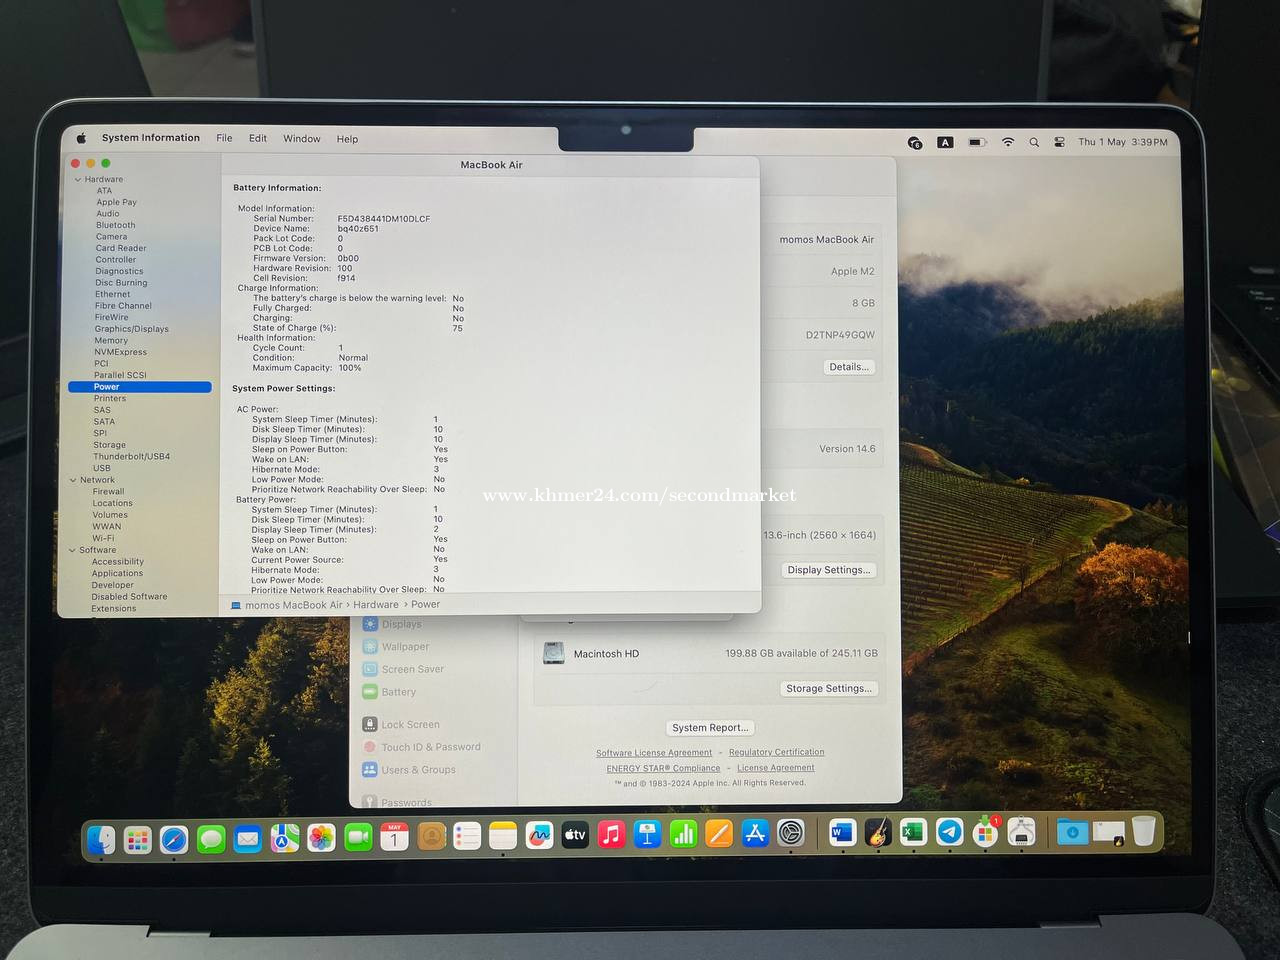Viewport: 1280px width, 960px height.
Task: Select Bluetooth in the Hardware list
Action: click(x=115, y=225)
